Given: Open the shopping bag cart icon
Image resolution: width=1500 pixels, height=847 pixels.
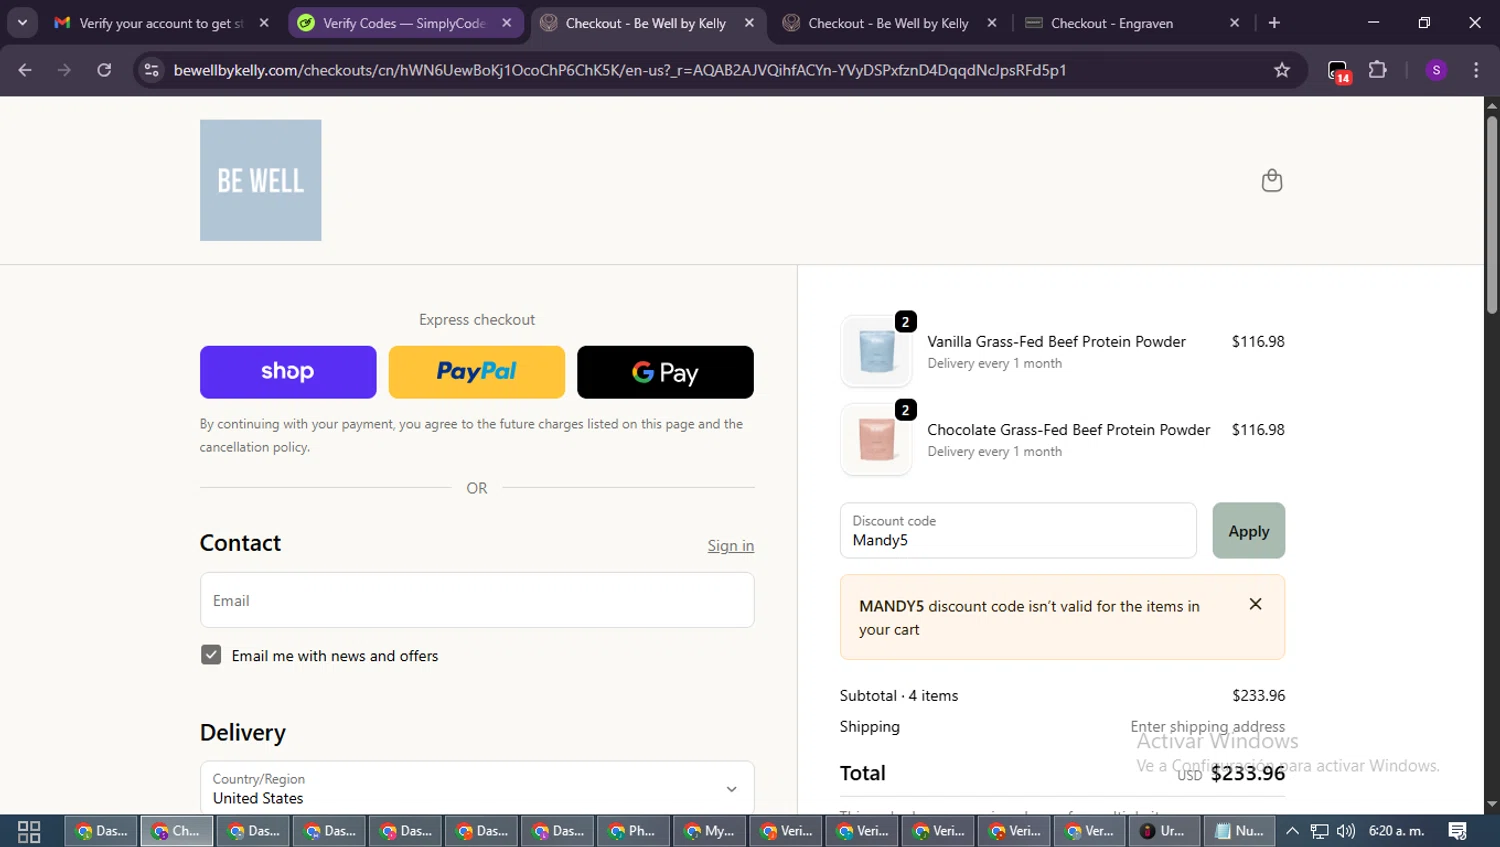Looking at the screenshot, I should pyautogui.click(x=1272, y=180).
